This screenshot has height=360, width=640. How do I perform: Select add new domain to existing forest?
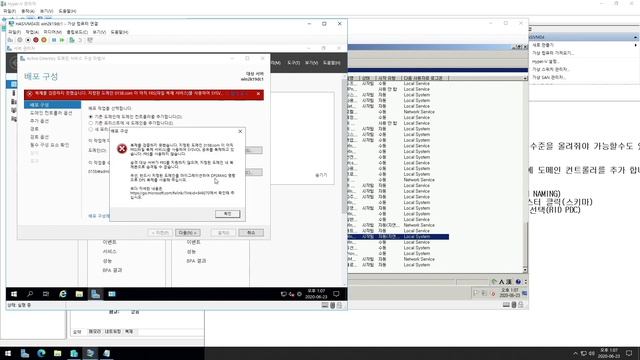[x=91, y=123]
